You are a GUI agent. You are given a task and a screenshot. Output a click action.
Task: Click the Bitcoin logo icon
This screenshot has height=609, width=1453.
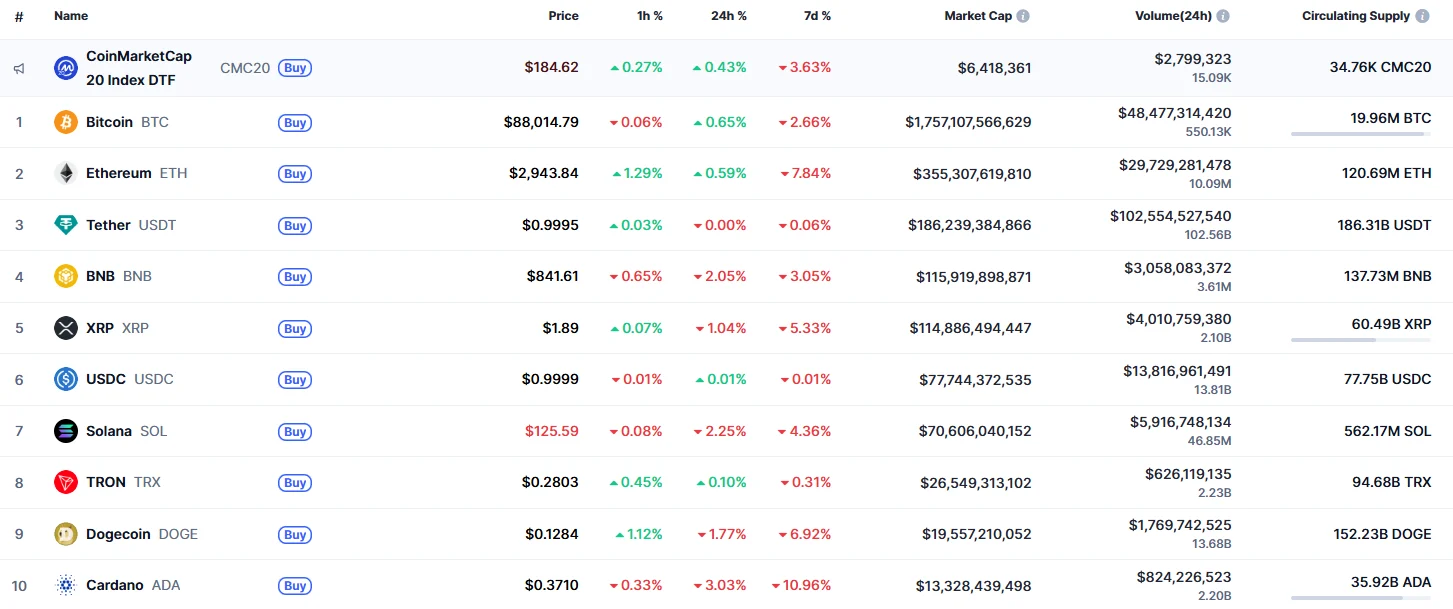point(65,122)
